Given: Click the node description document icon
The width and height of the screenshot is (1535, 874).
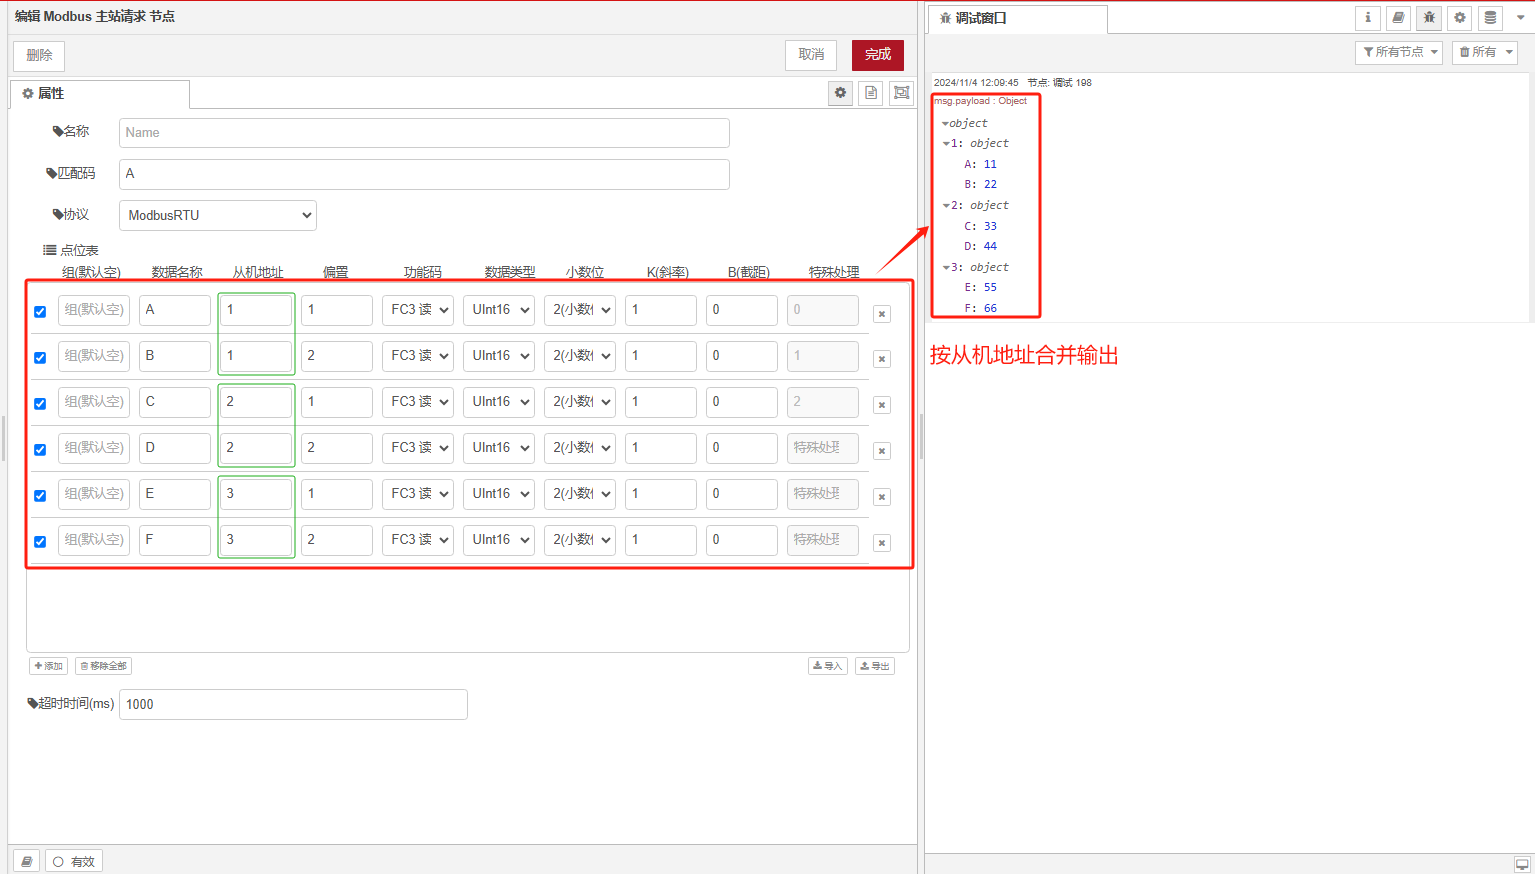Looking at the screenshot, I should (871, 93).
